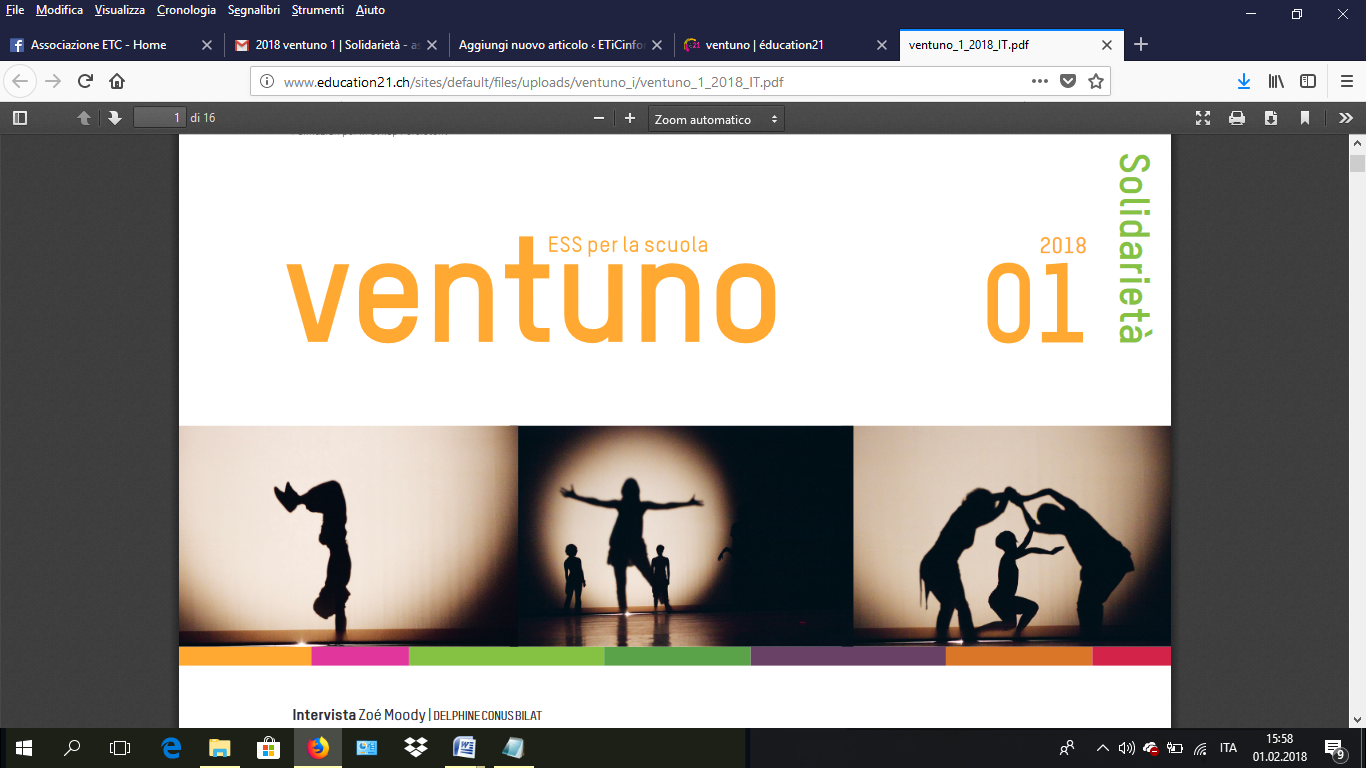Open page actions three-dot menu
This screenshot has width=1366, height=768.
pos(1040,82)
